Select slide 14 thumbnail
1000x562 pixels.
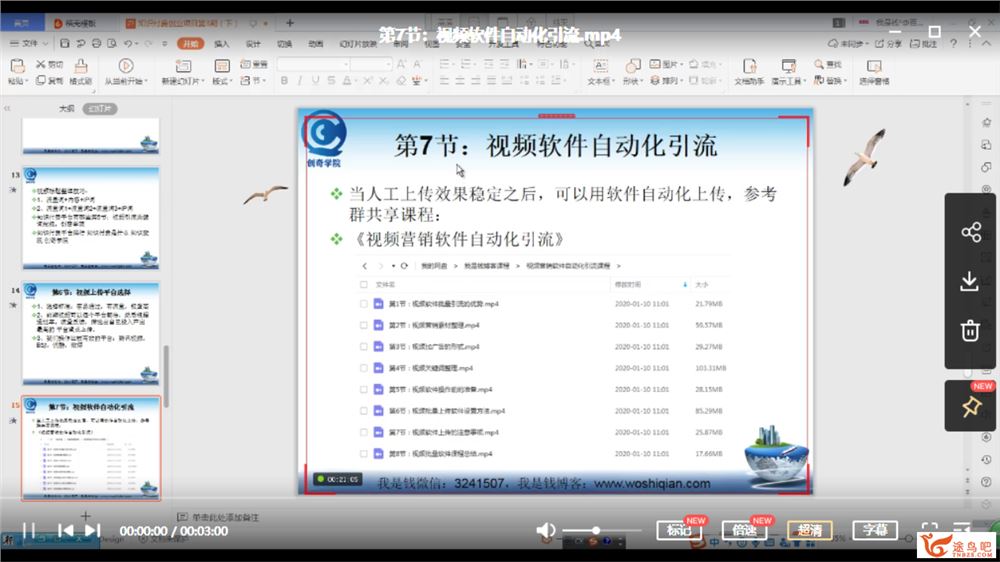click(91, 334)
